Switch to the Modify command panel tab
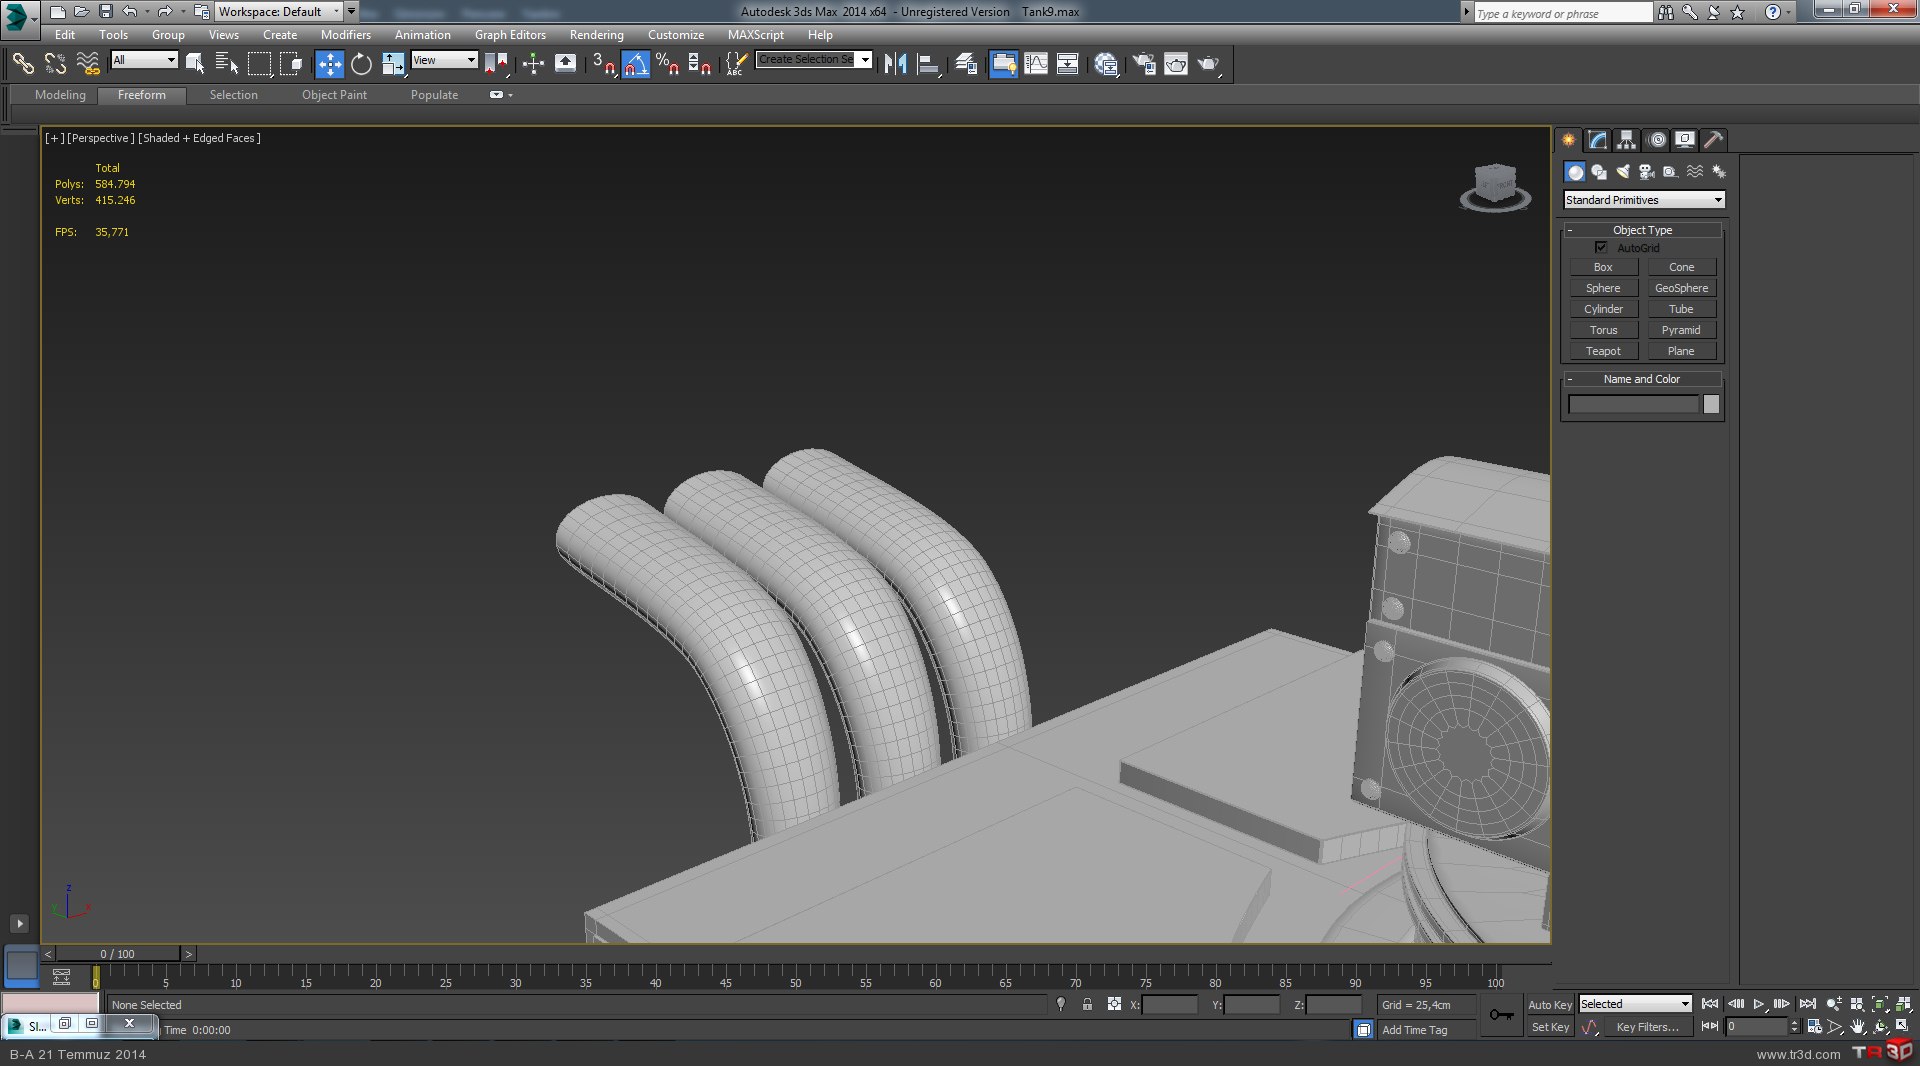Screen dimensions: 1920x1066 (x=1597, y=140)
